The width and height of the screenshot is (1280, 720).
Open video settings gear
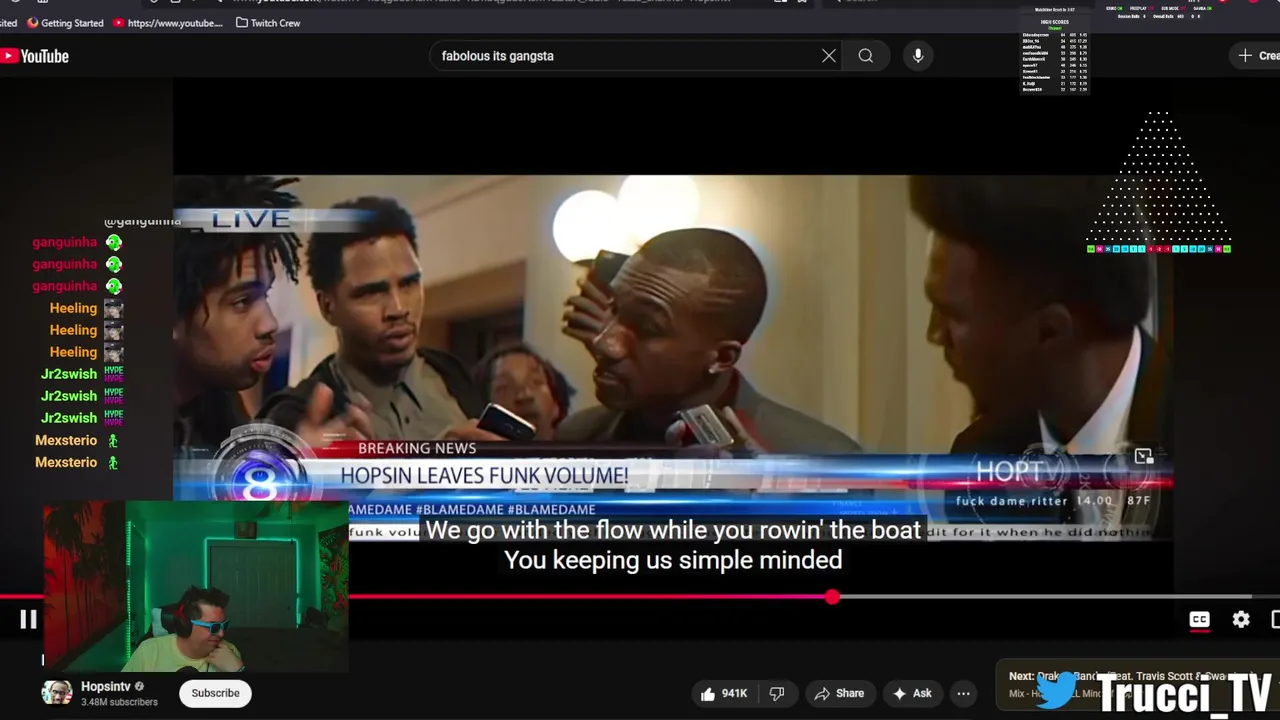1241,620
